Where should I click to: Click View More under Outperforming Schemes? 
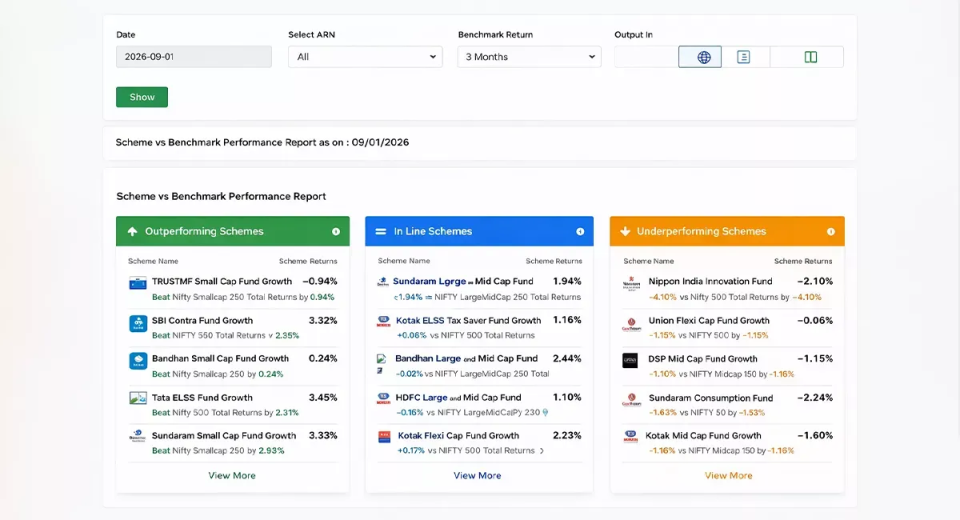[x=232, y=475]
